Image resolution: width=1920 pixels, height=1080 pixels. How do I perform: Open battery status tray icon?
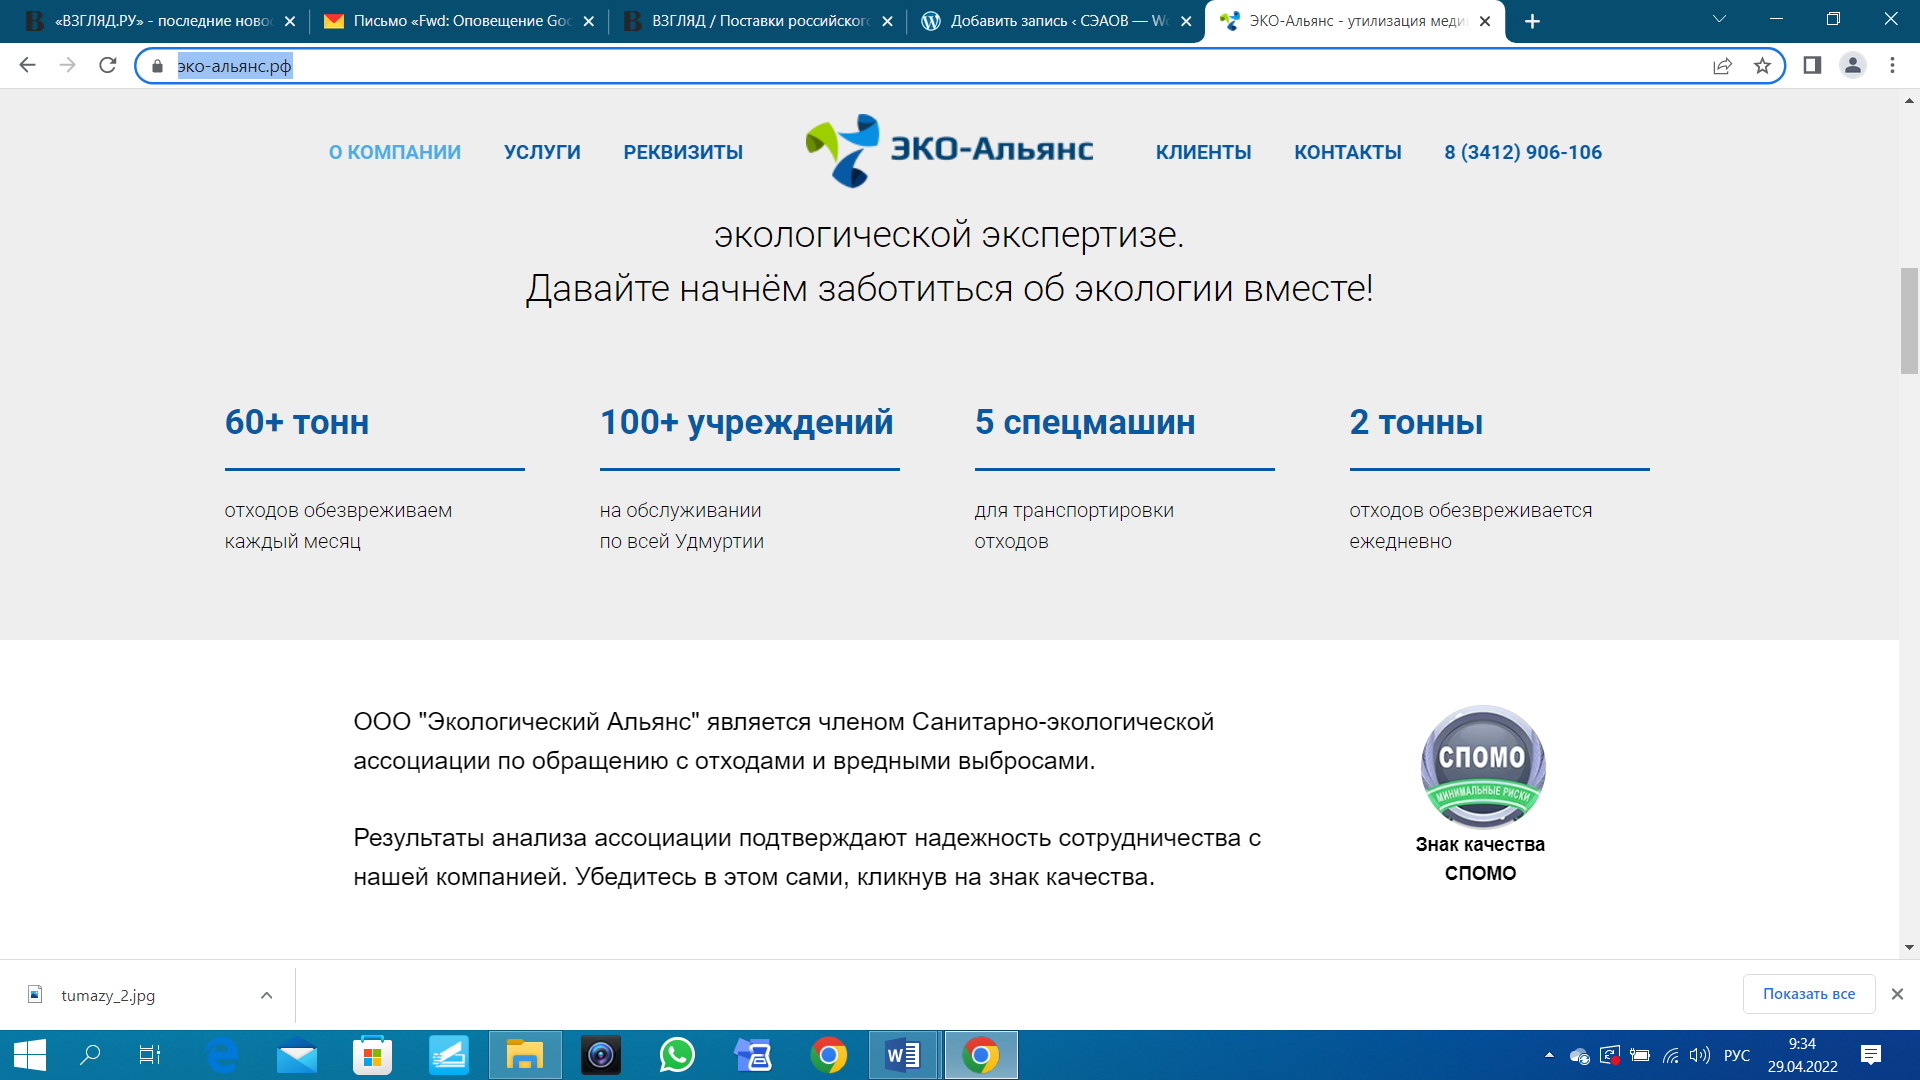(x=1640, y=1055)
